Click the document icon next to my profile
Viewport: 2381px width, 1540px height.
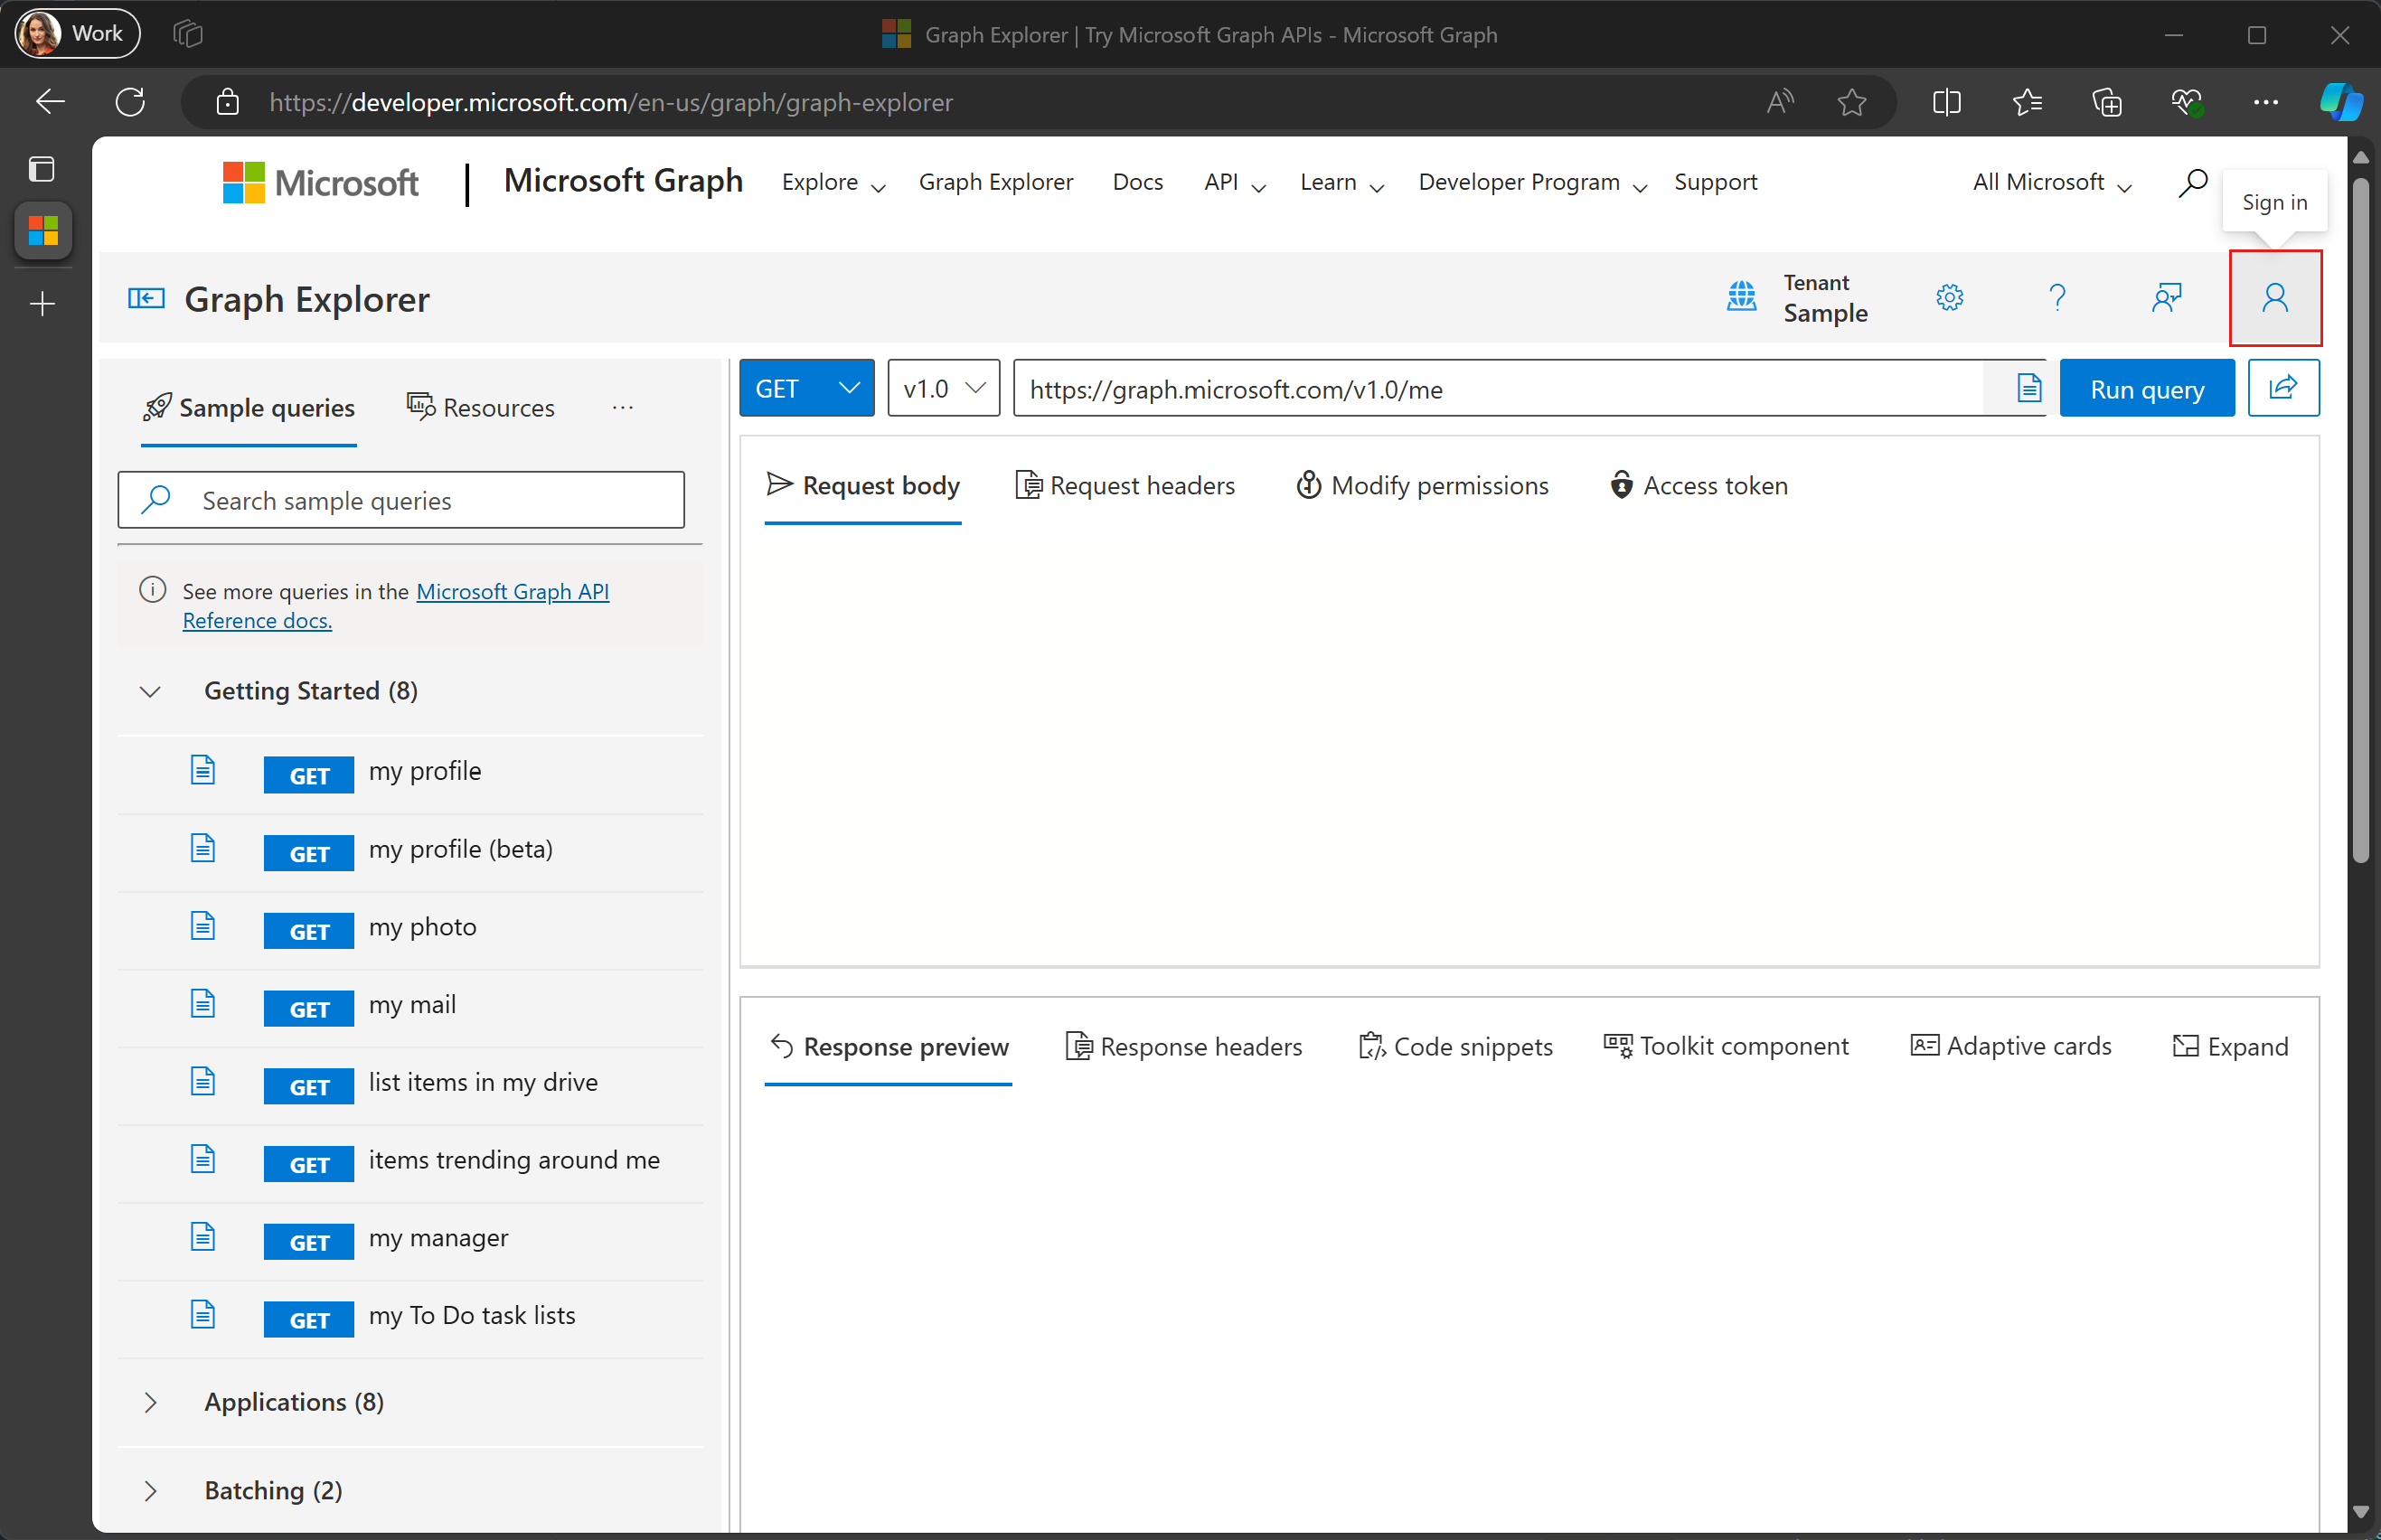click(x=203, y=768)
